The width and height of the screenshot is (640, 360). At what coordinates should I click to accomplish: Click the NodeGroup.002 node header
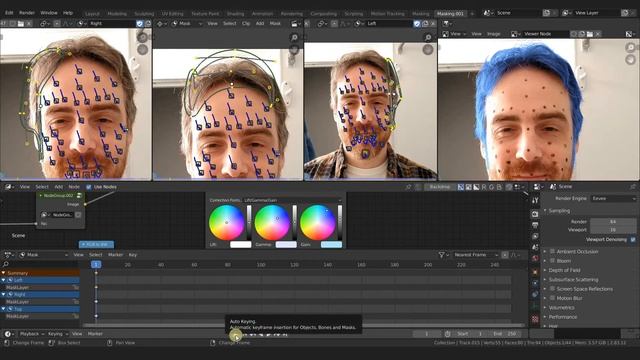[x=60, y=196]
